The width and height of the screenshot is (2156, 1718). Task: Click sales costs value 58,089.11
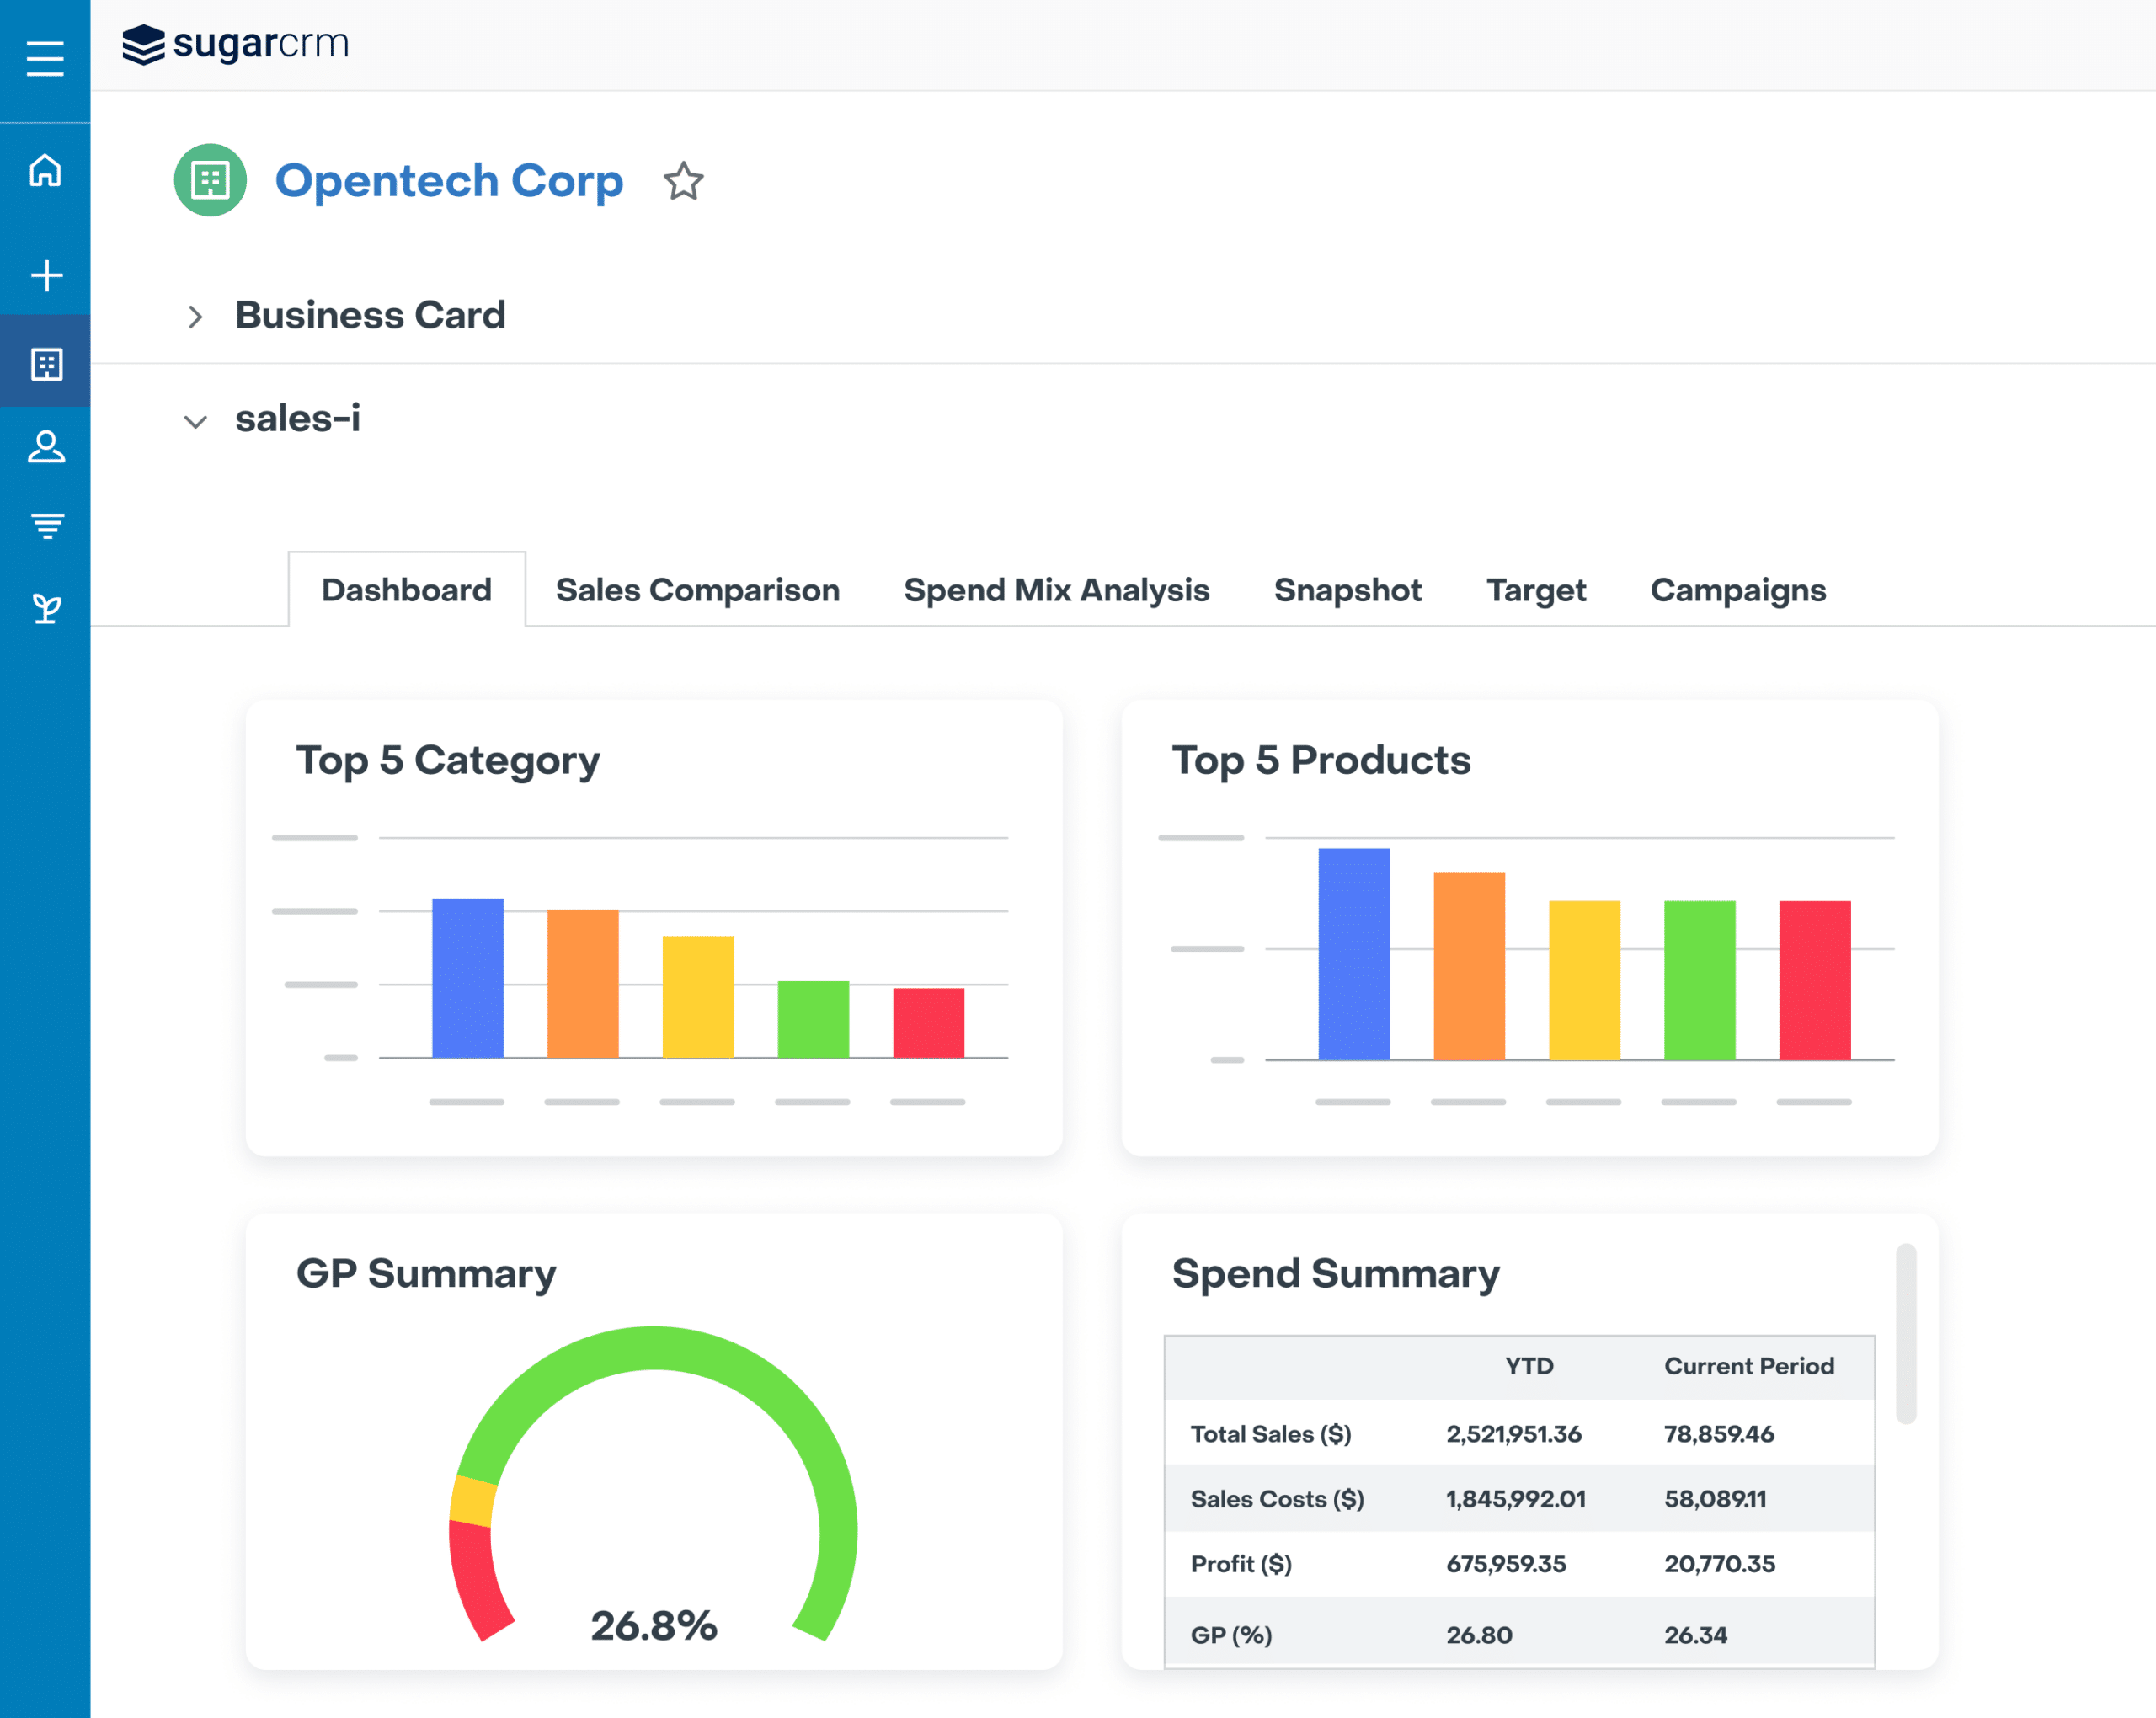pos(1714,1499)
